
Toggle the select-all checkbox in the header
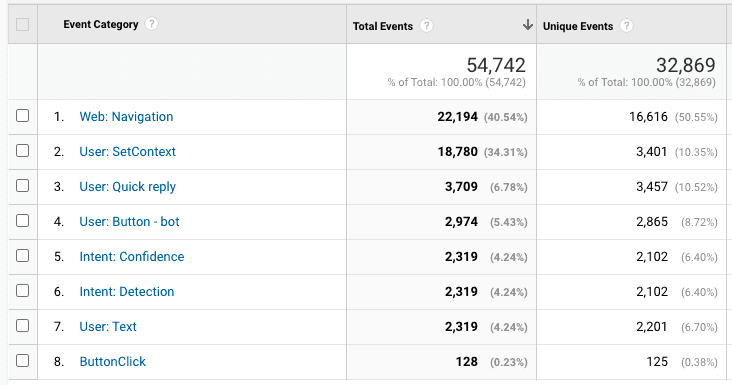click(x=22, y=24)
